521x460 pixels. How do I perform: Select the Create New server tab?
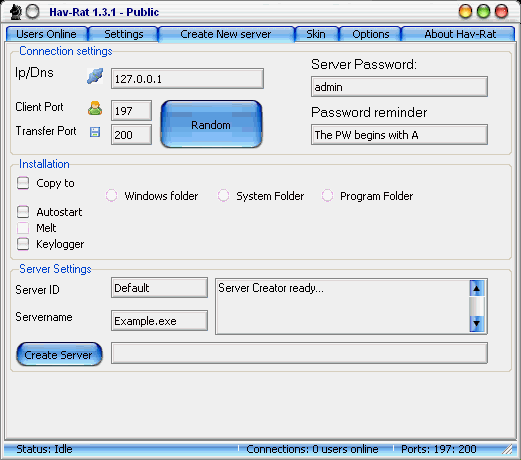click(226, 34)
